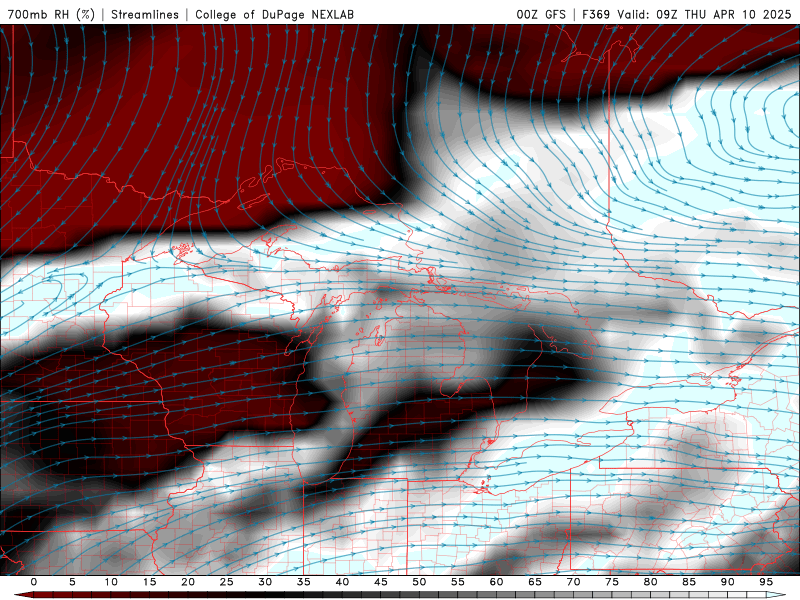Click the "50" value on color scale

coord(419,582)
